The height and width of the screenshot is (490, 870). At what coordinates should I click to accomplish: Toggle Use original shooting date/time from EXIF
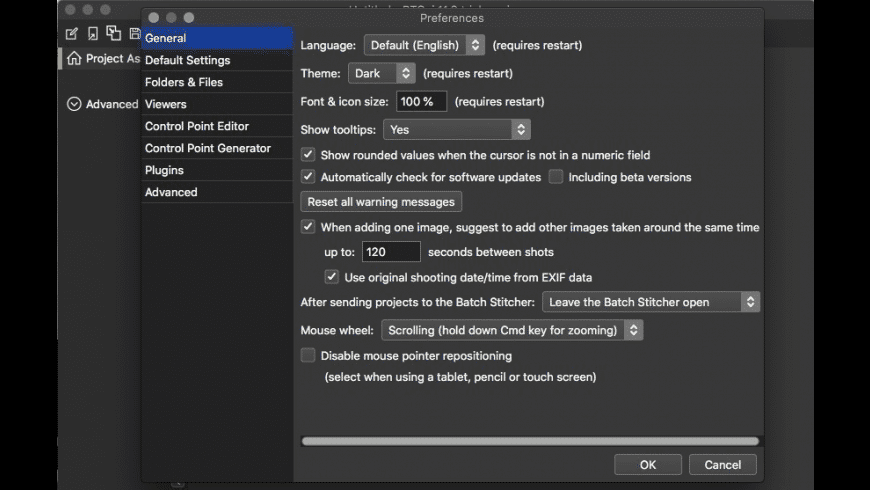tap(332, 277)
